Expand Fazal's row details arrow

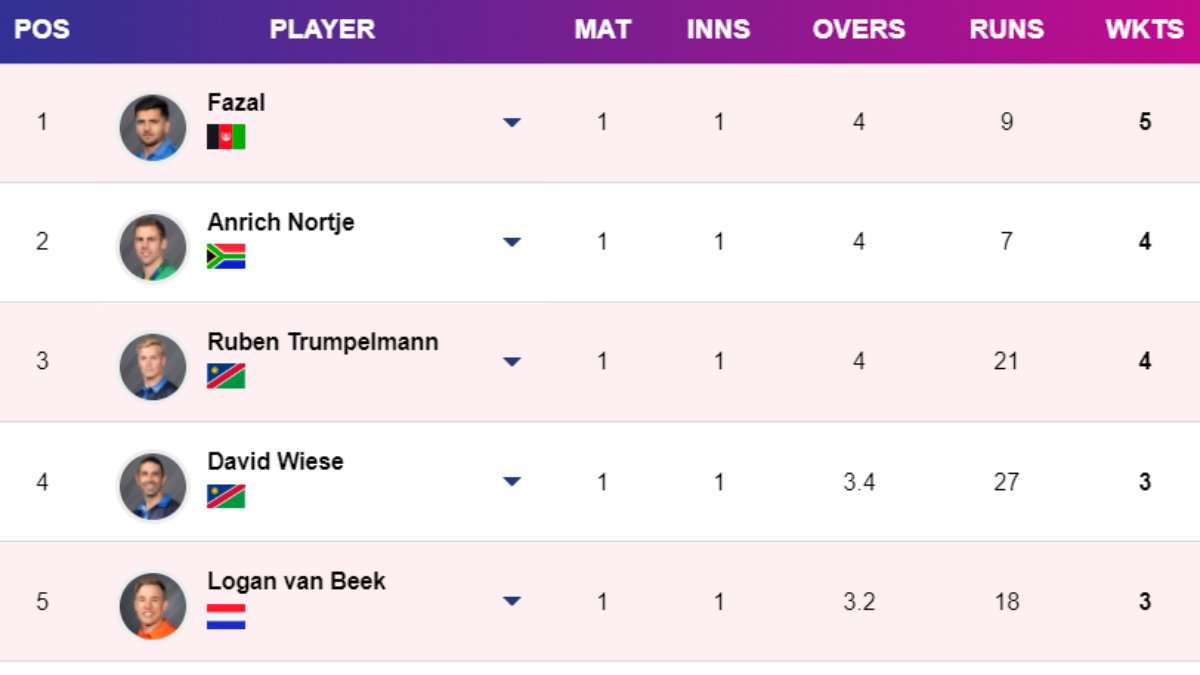[512, 122]
